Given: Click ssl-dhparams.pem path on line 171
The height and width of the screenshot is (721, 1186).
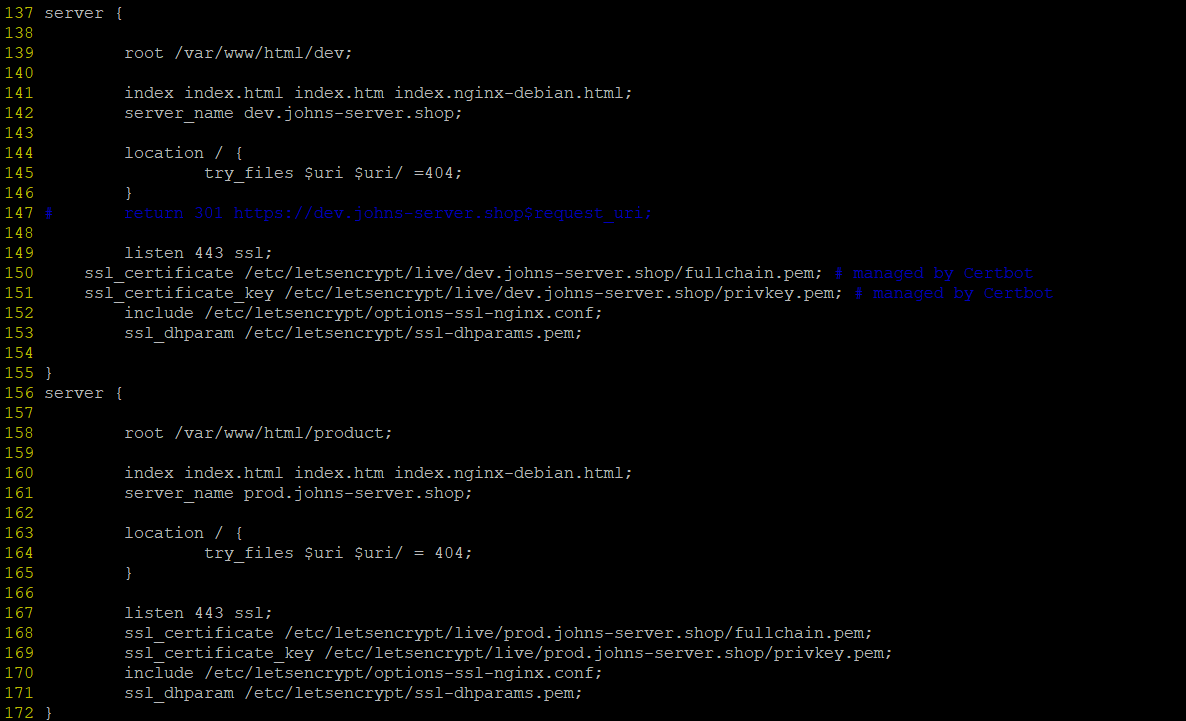Looking at the screenshot, I should [413, 693].
